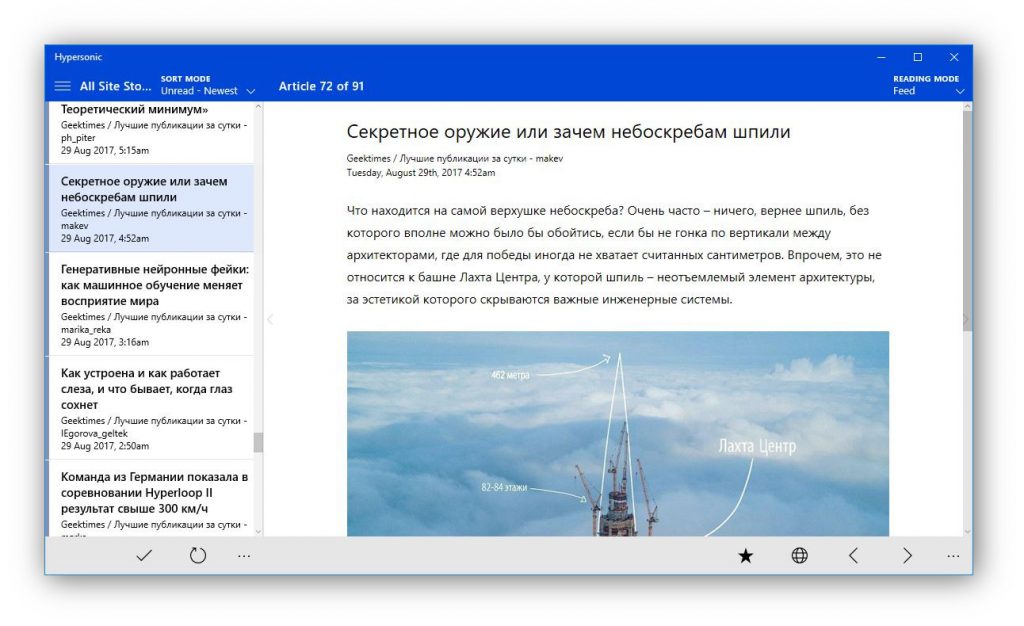Switch to All Site Stories view
Viewport: 1024px width, 626px height.
coord(113,85)
